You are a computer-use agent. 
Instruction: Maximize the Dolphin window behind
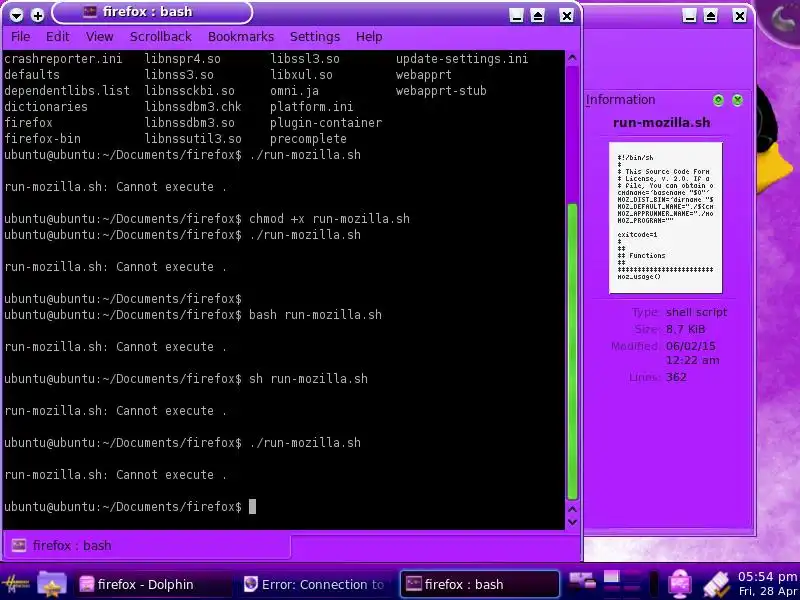click(711, 15)
